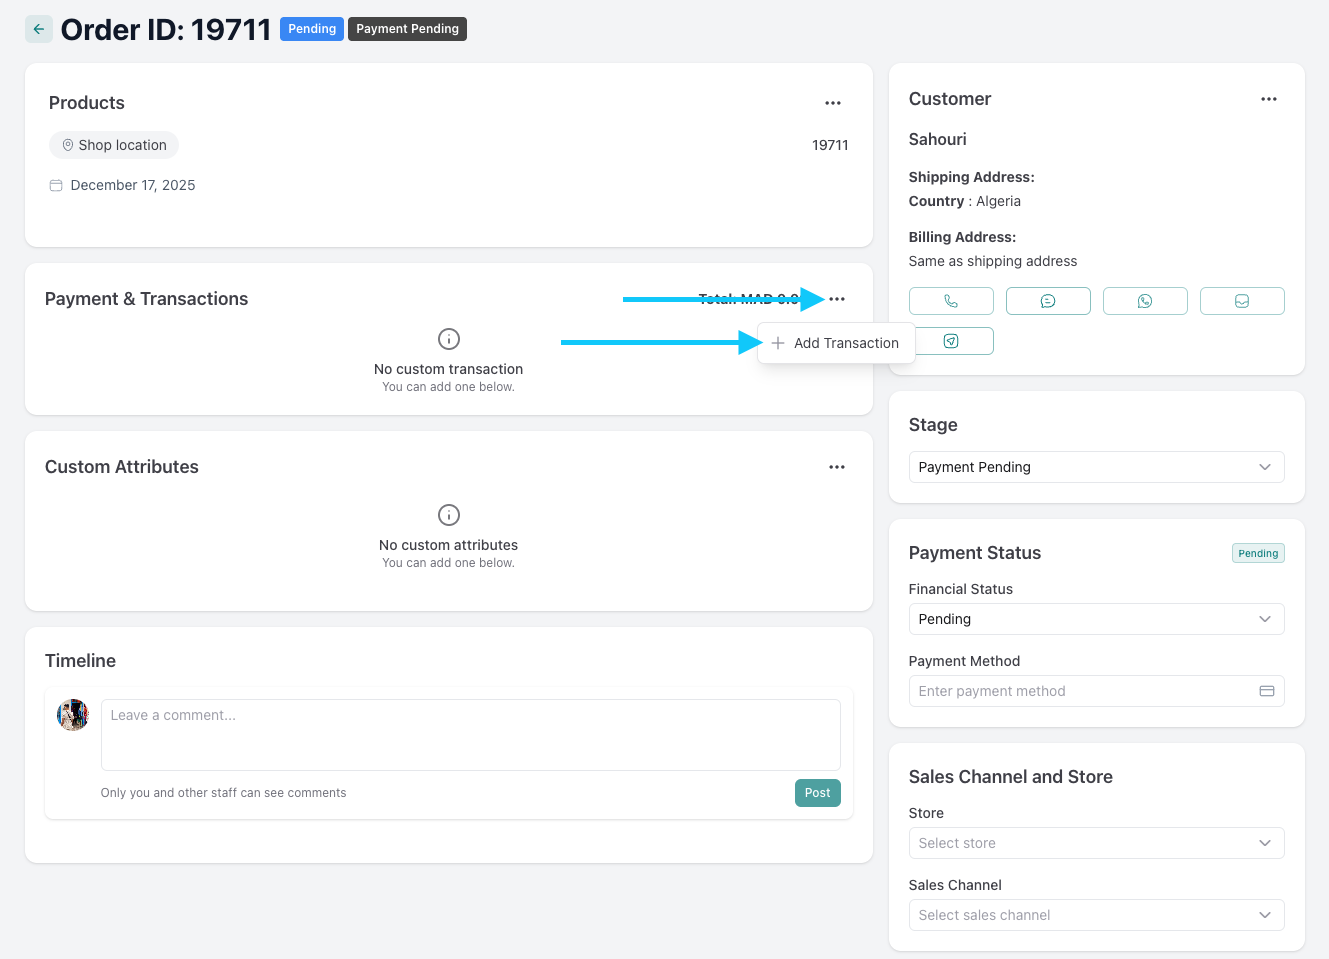Image resolution: width=1329 pixels, height=959 pixels.
Task: Expand the Select store dropdown
Action: (x=1095, y=843)
